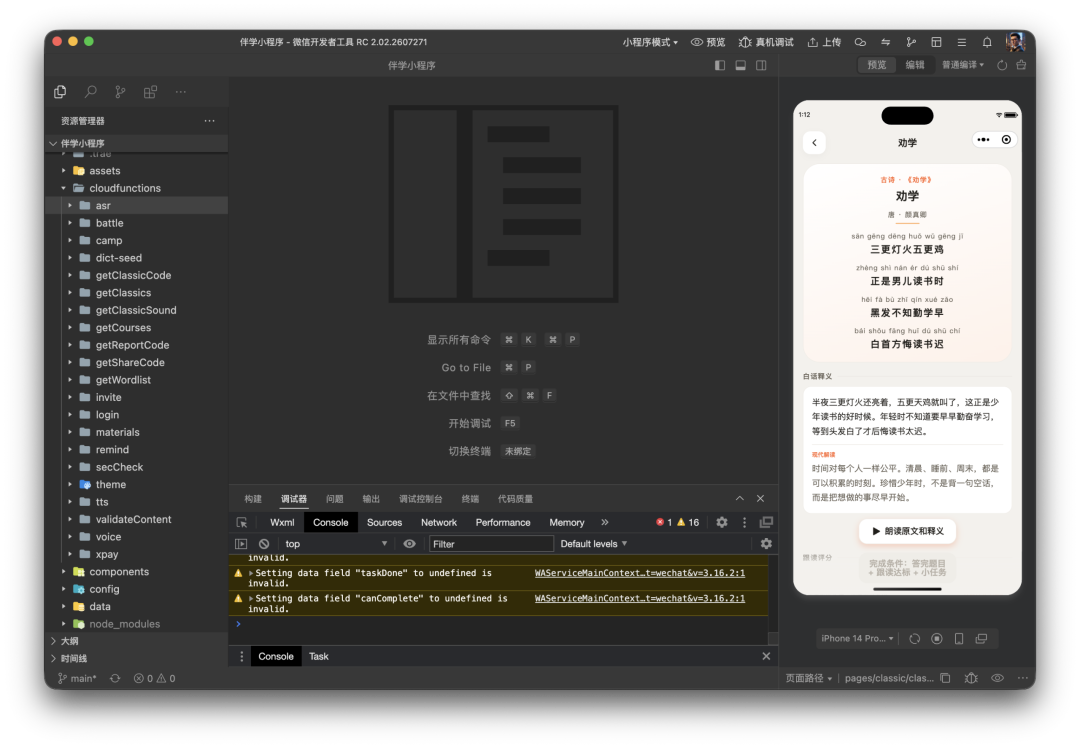Select the 编辑 mode button

[915, 65]
